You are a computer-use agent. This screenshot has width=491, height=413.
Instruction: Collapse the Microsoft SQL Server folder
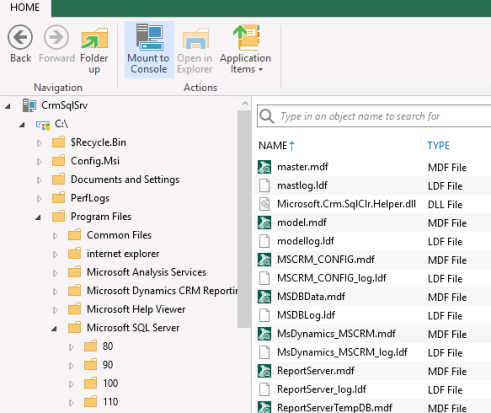[54, 329]
